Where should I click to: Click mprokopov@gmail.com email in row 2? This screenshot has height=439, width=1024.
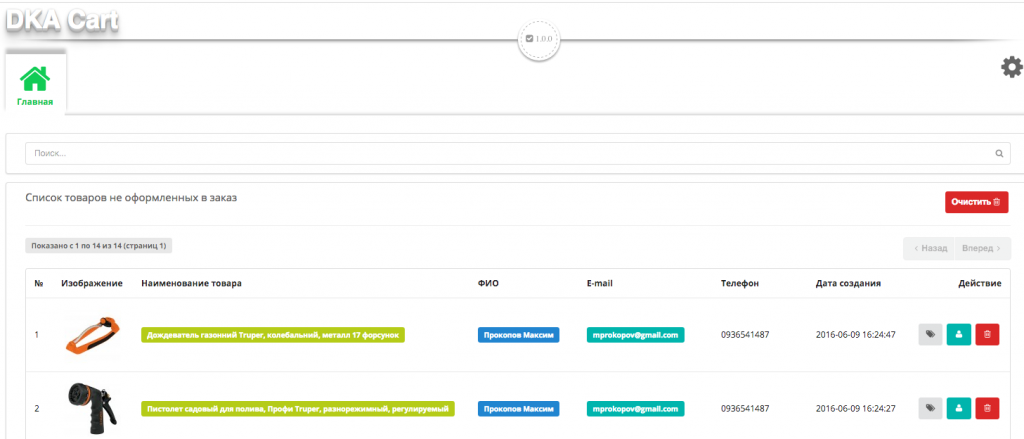635,408
